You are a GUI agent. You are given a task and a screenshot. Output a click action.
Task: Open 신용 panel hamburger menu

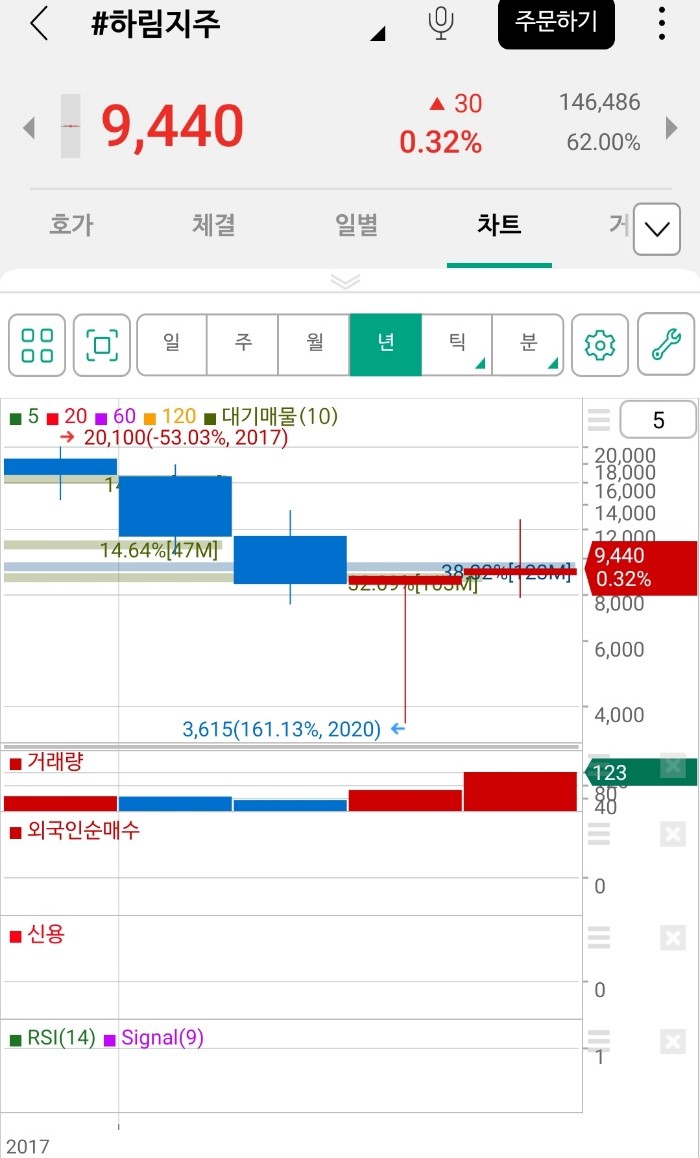click(x=599, y=938)
